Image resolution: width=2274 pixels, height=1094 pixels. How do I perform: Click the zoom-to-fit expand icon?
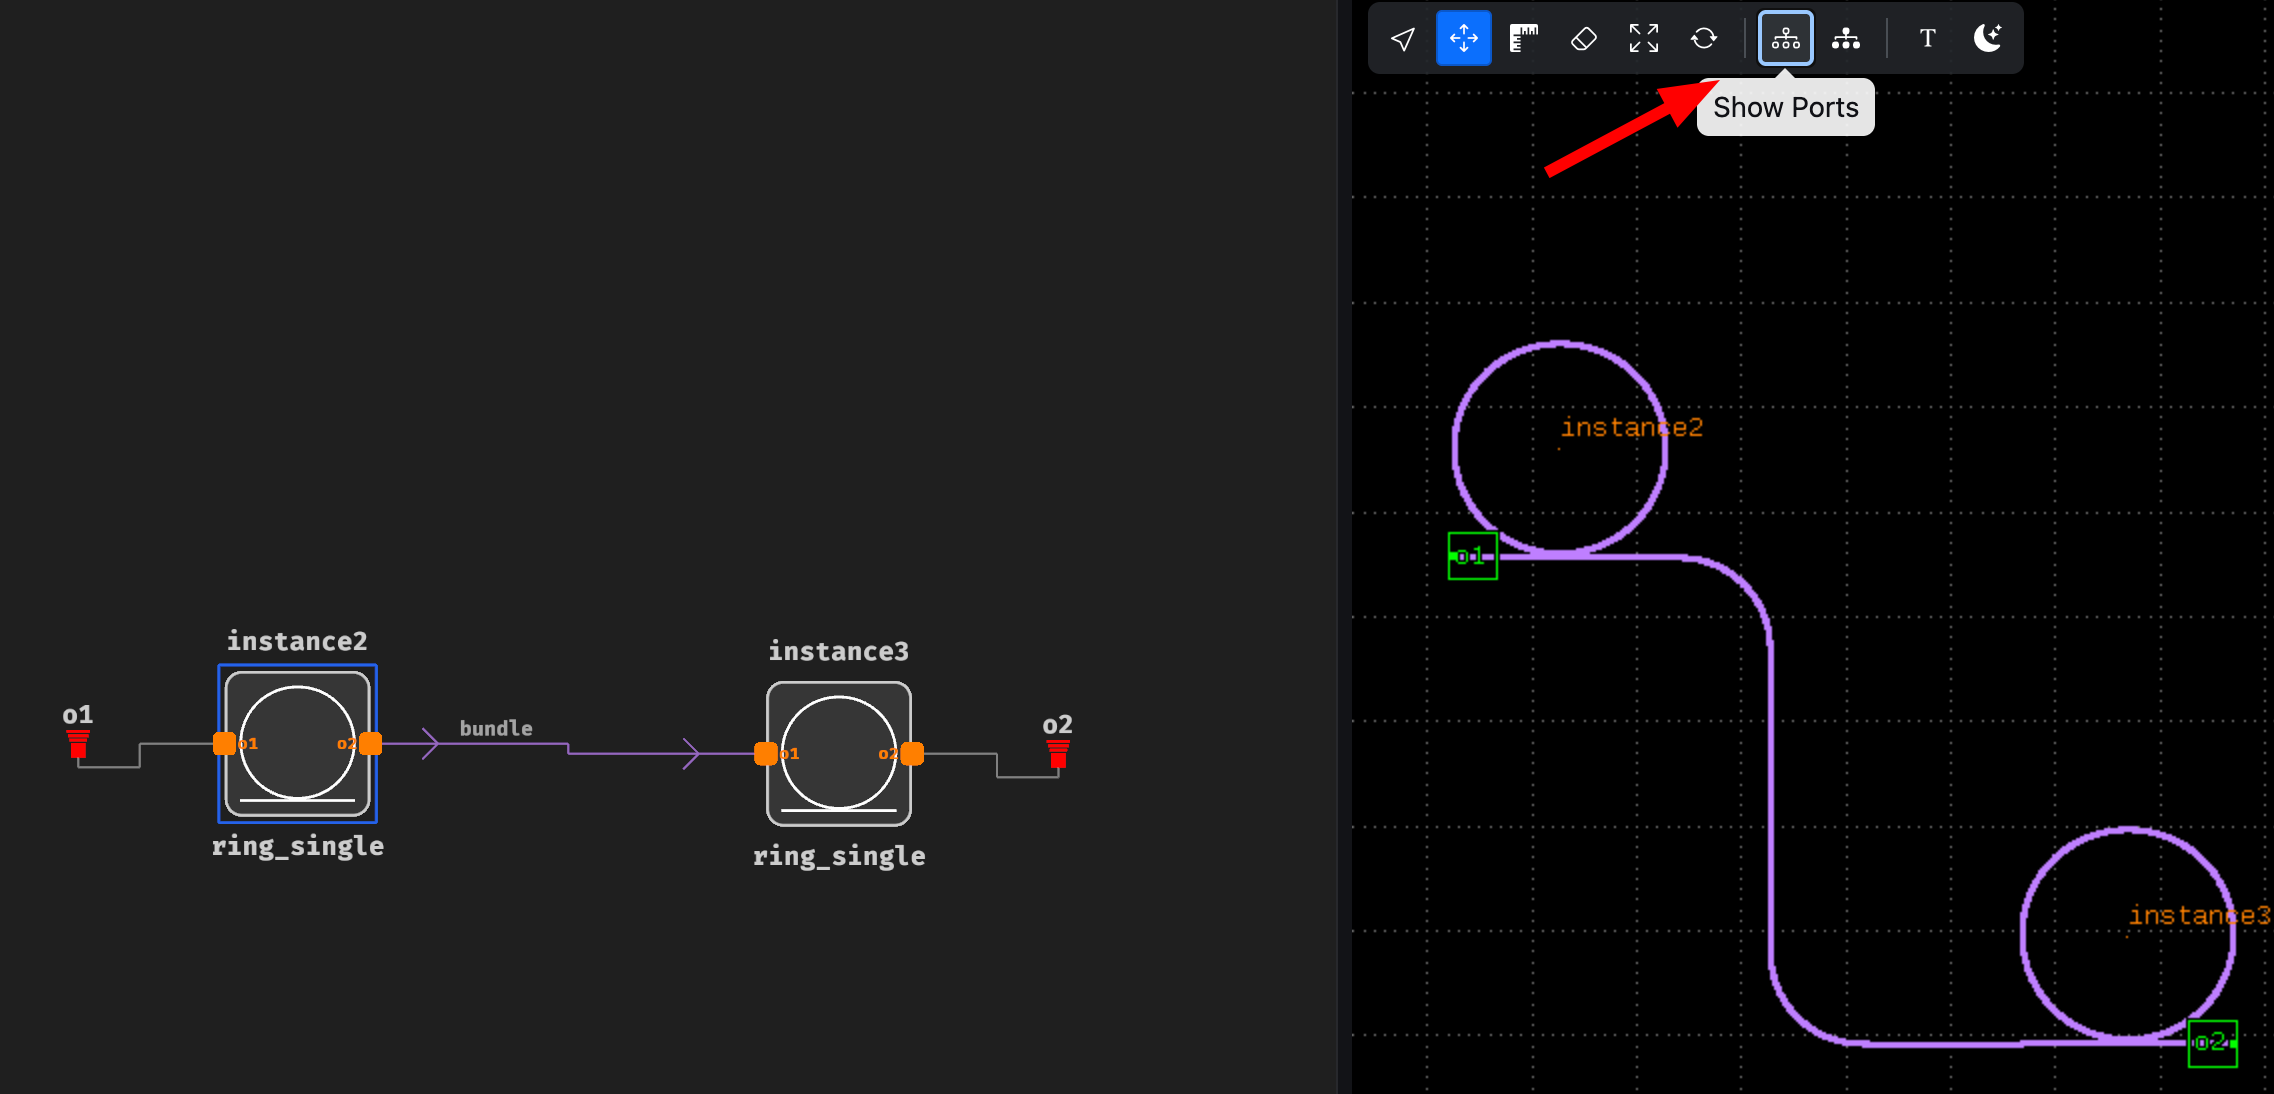pyautogui.click(x=1643, y=39)
